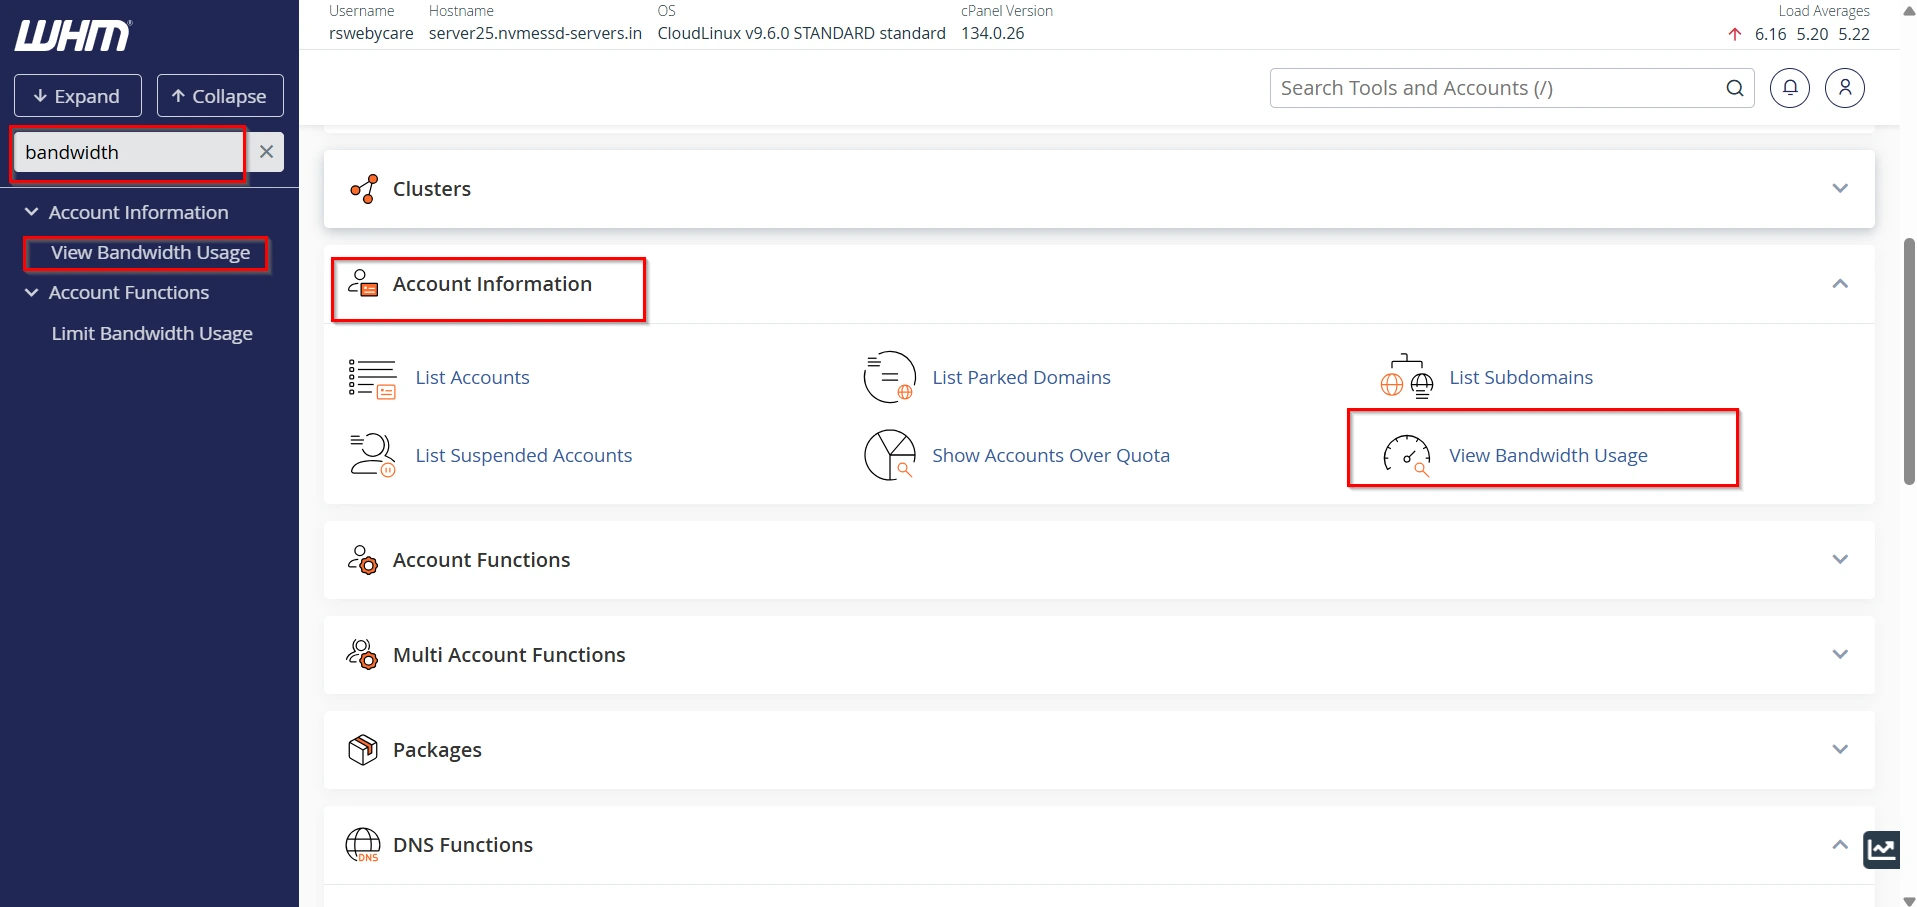Click the username rswebycare text
This screenshot has height=907, width=1917.
tap(371, 33)
